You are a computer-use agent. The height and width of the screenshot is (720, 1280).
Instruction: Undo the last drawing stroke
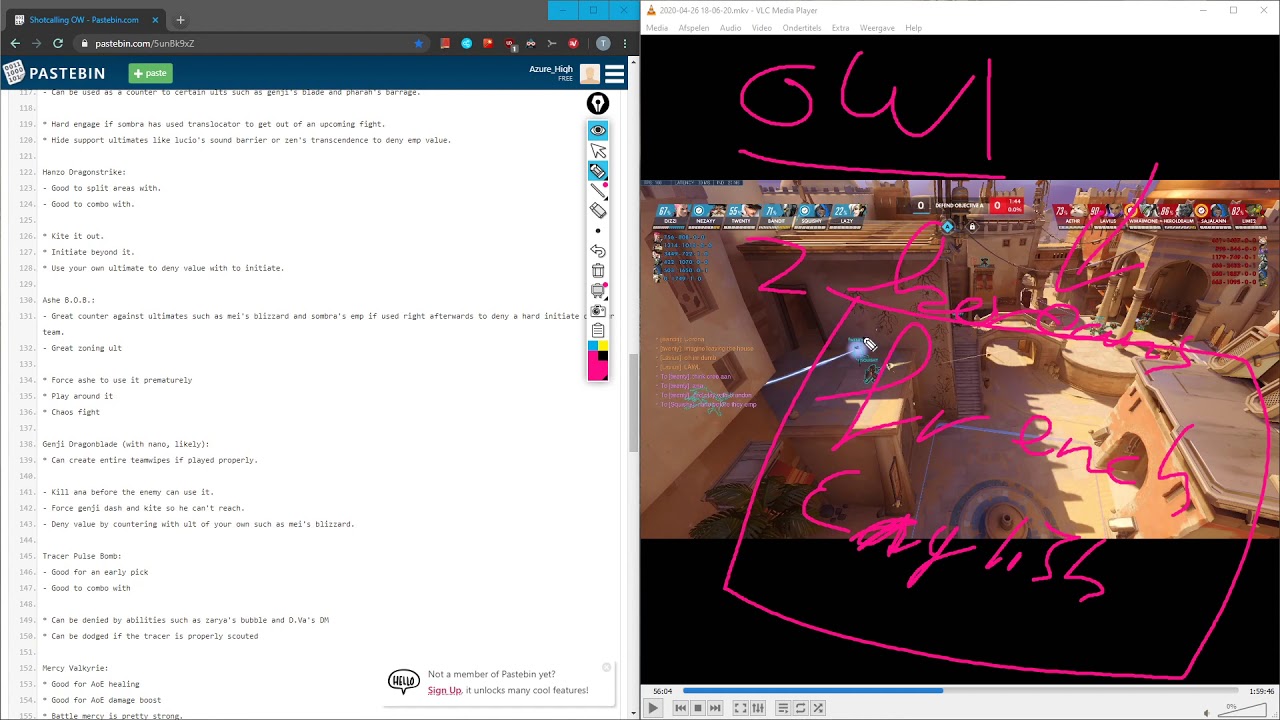[598, 251]
